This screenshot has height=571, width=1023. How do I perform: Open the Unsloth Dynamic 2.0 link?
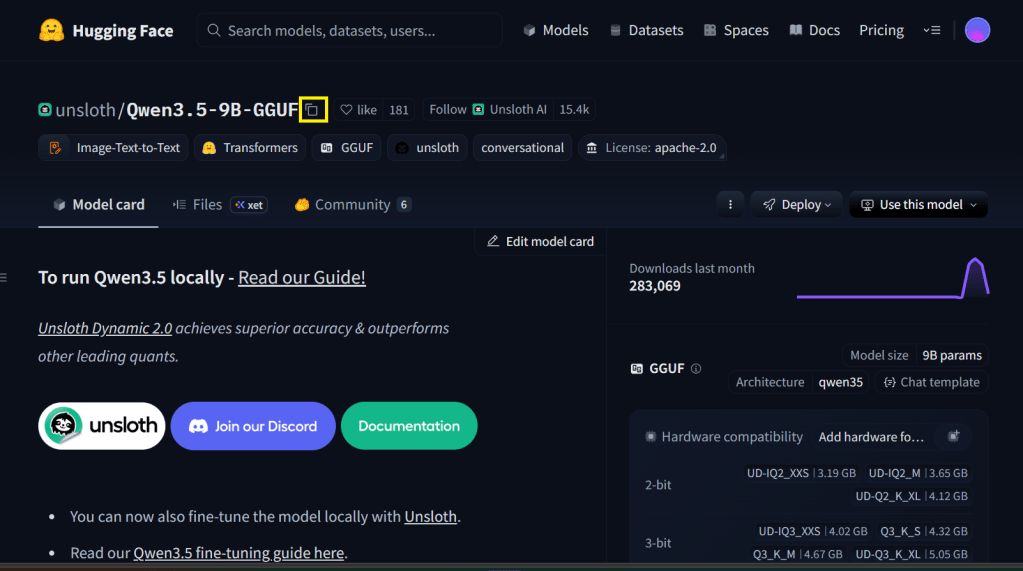click(105, 328)
